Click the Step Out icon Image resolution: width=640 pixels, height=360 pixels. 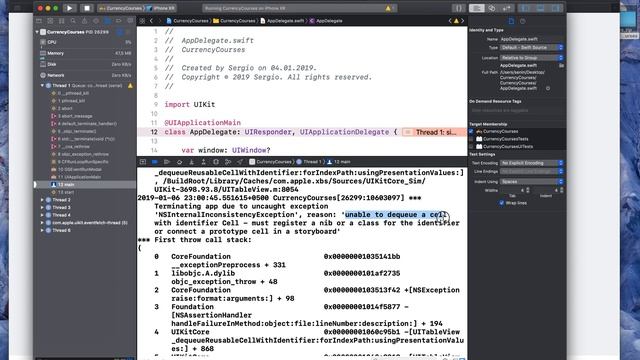coord(203,162)
